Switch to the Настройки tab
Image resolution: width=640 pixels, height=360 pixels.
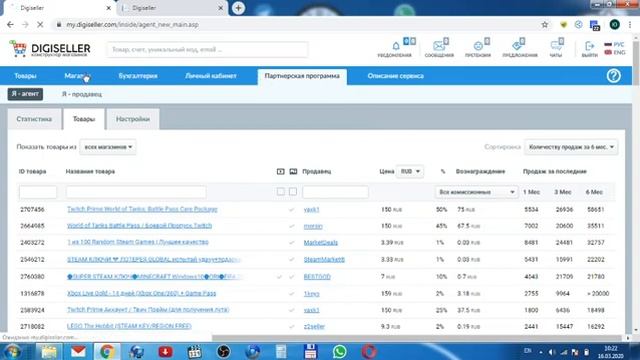pos(133,119)
